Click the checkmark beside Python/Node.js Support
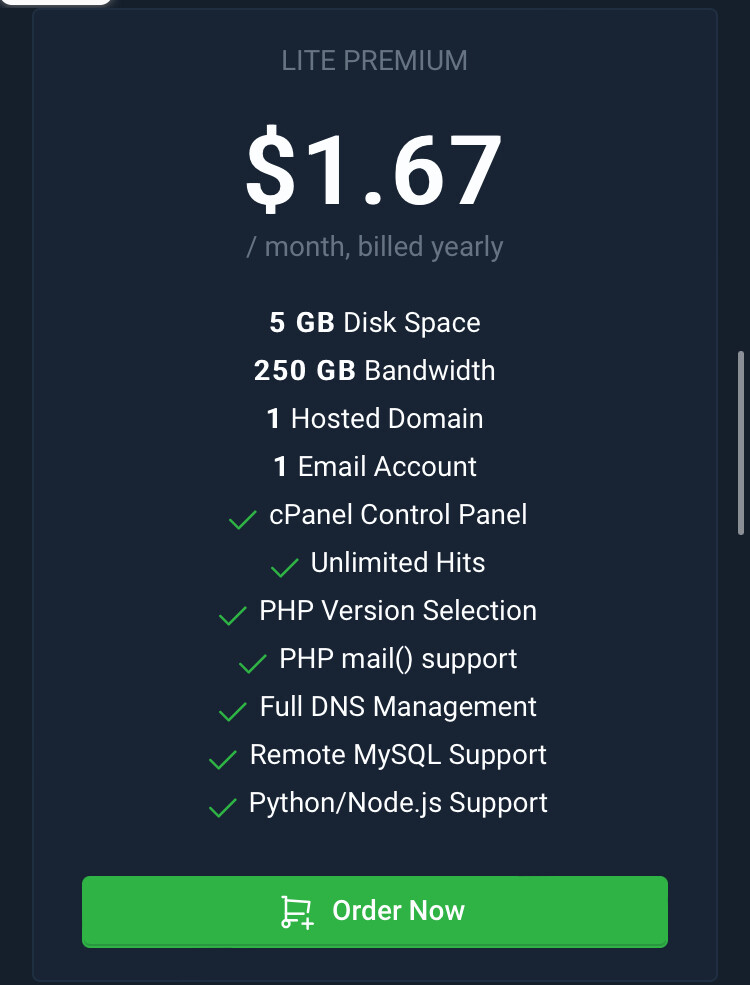Viewport: 750px width, 985px height. click(x=221, y=807)
